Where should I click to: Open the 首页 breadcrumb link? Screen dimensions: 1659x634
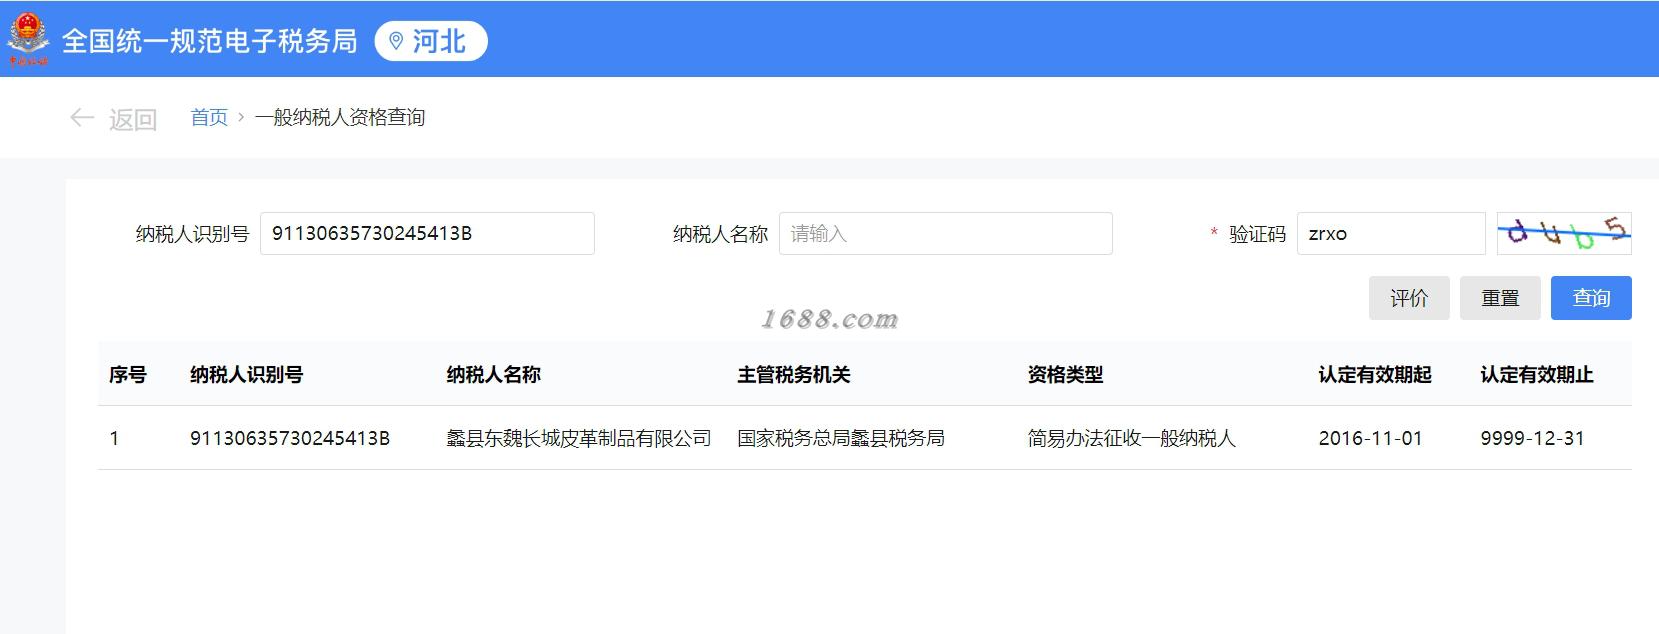tap(209, 117)
